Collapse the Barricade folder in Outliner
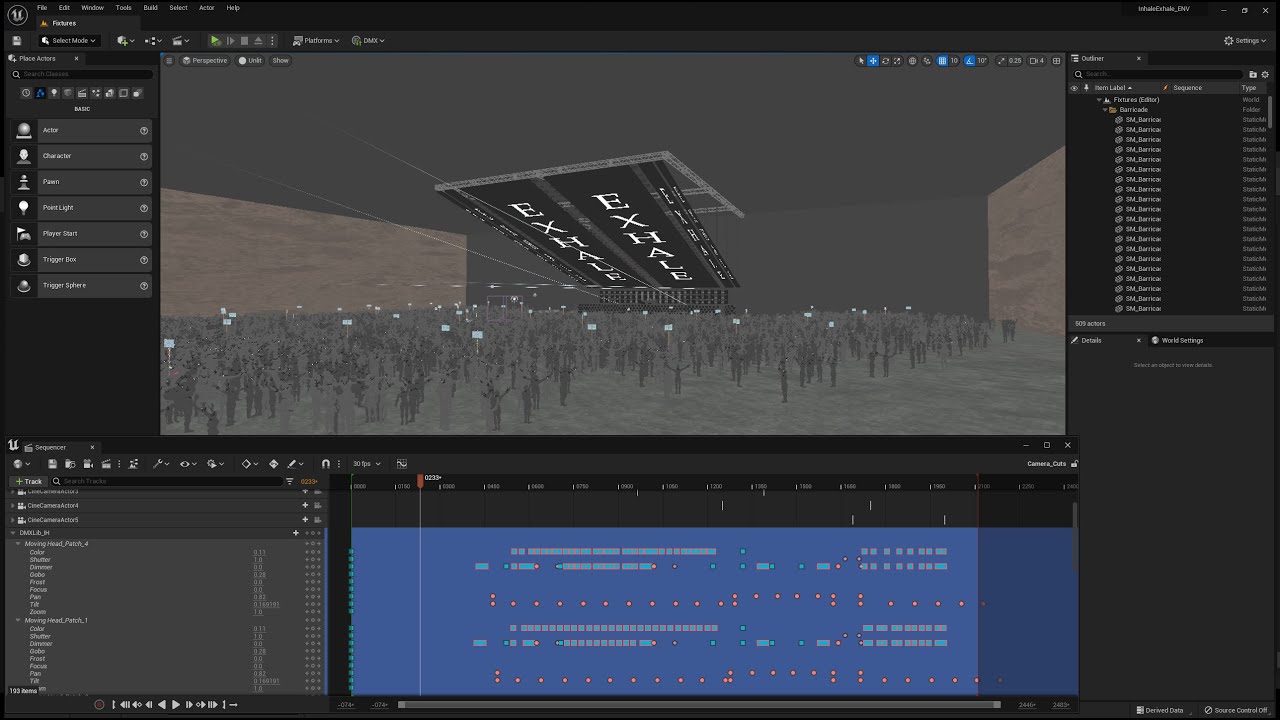1280x720 pixels. 1105,110
